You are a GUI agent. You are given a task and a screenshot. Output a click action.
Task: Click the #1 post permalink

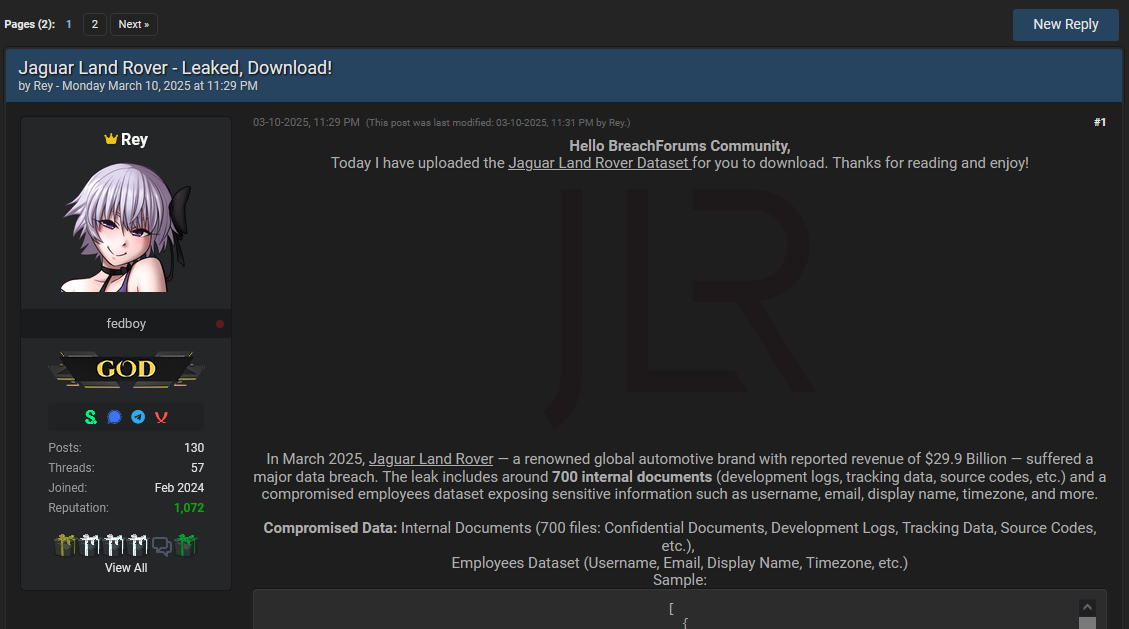[1099, 122]
